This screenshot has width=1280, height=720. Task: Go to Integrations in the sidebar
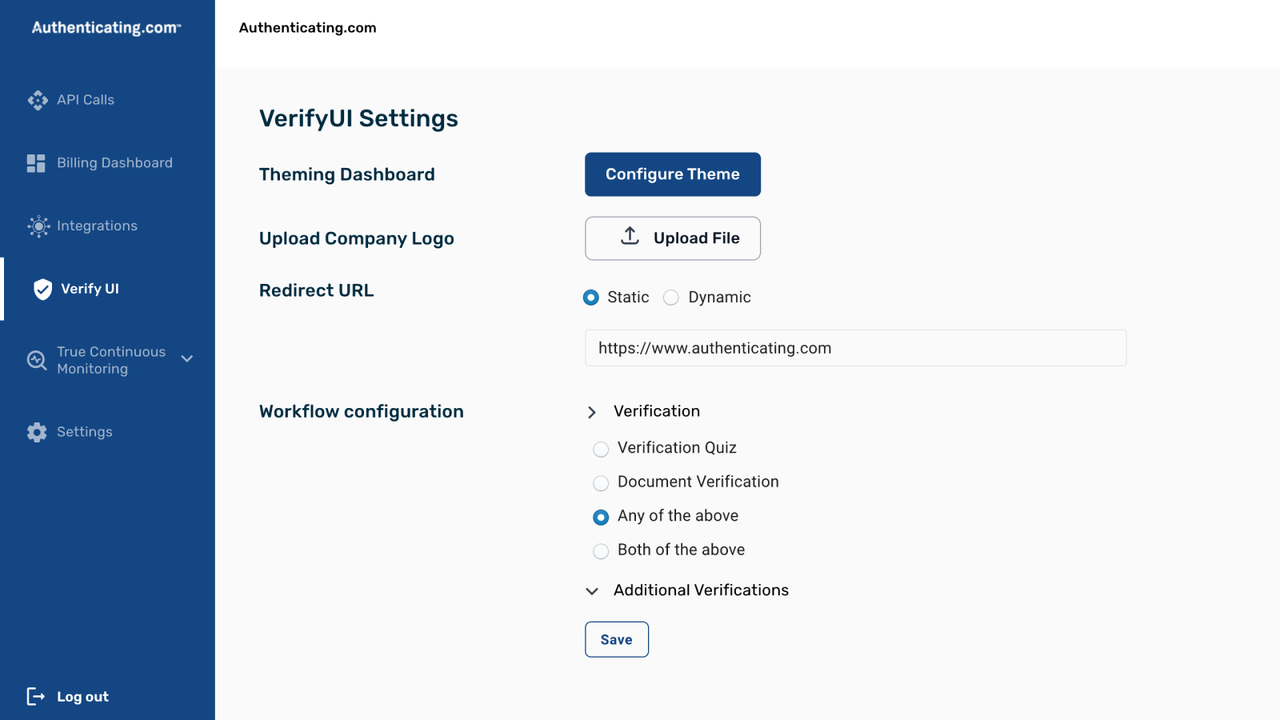(x=107, y=226)
